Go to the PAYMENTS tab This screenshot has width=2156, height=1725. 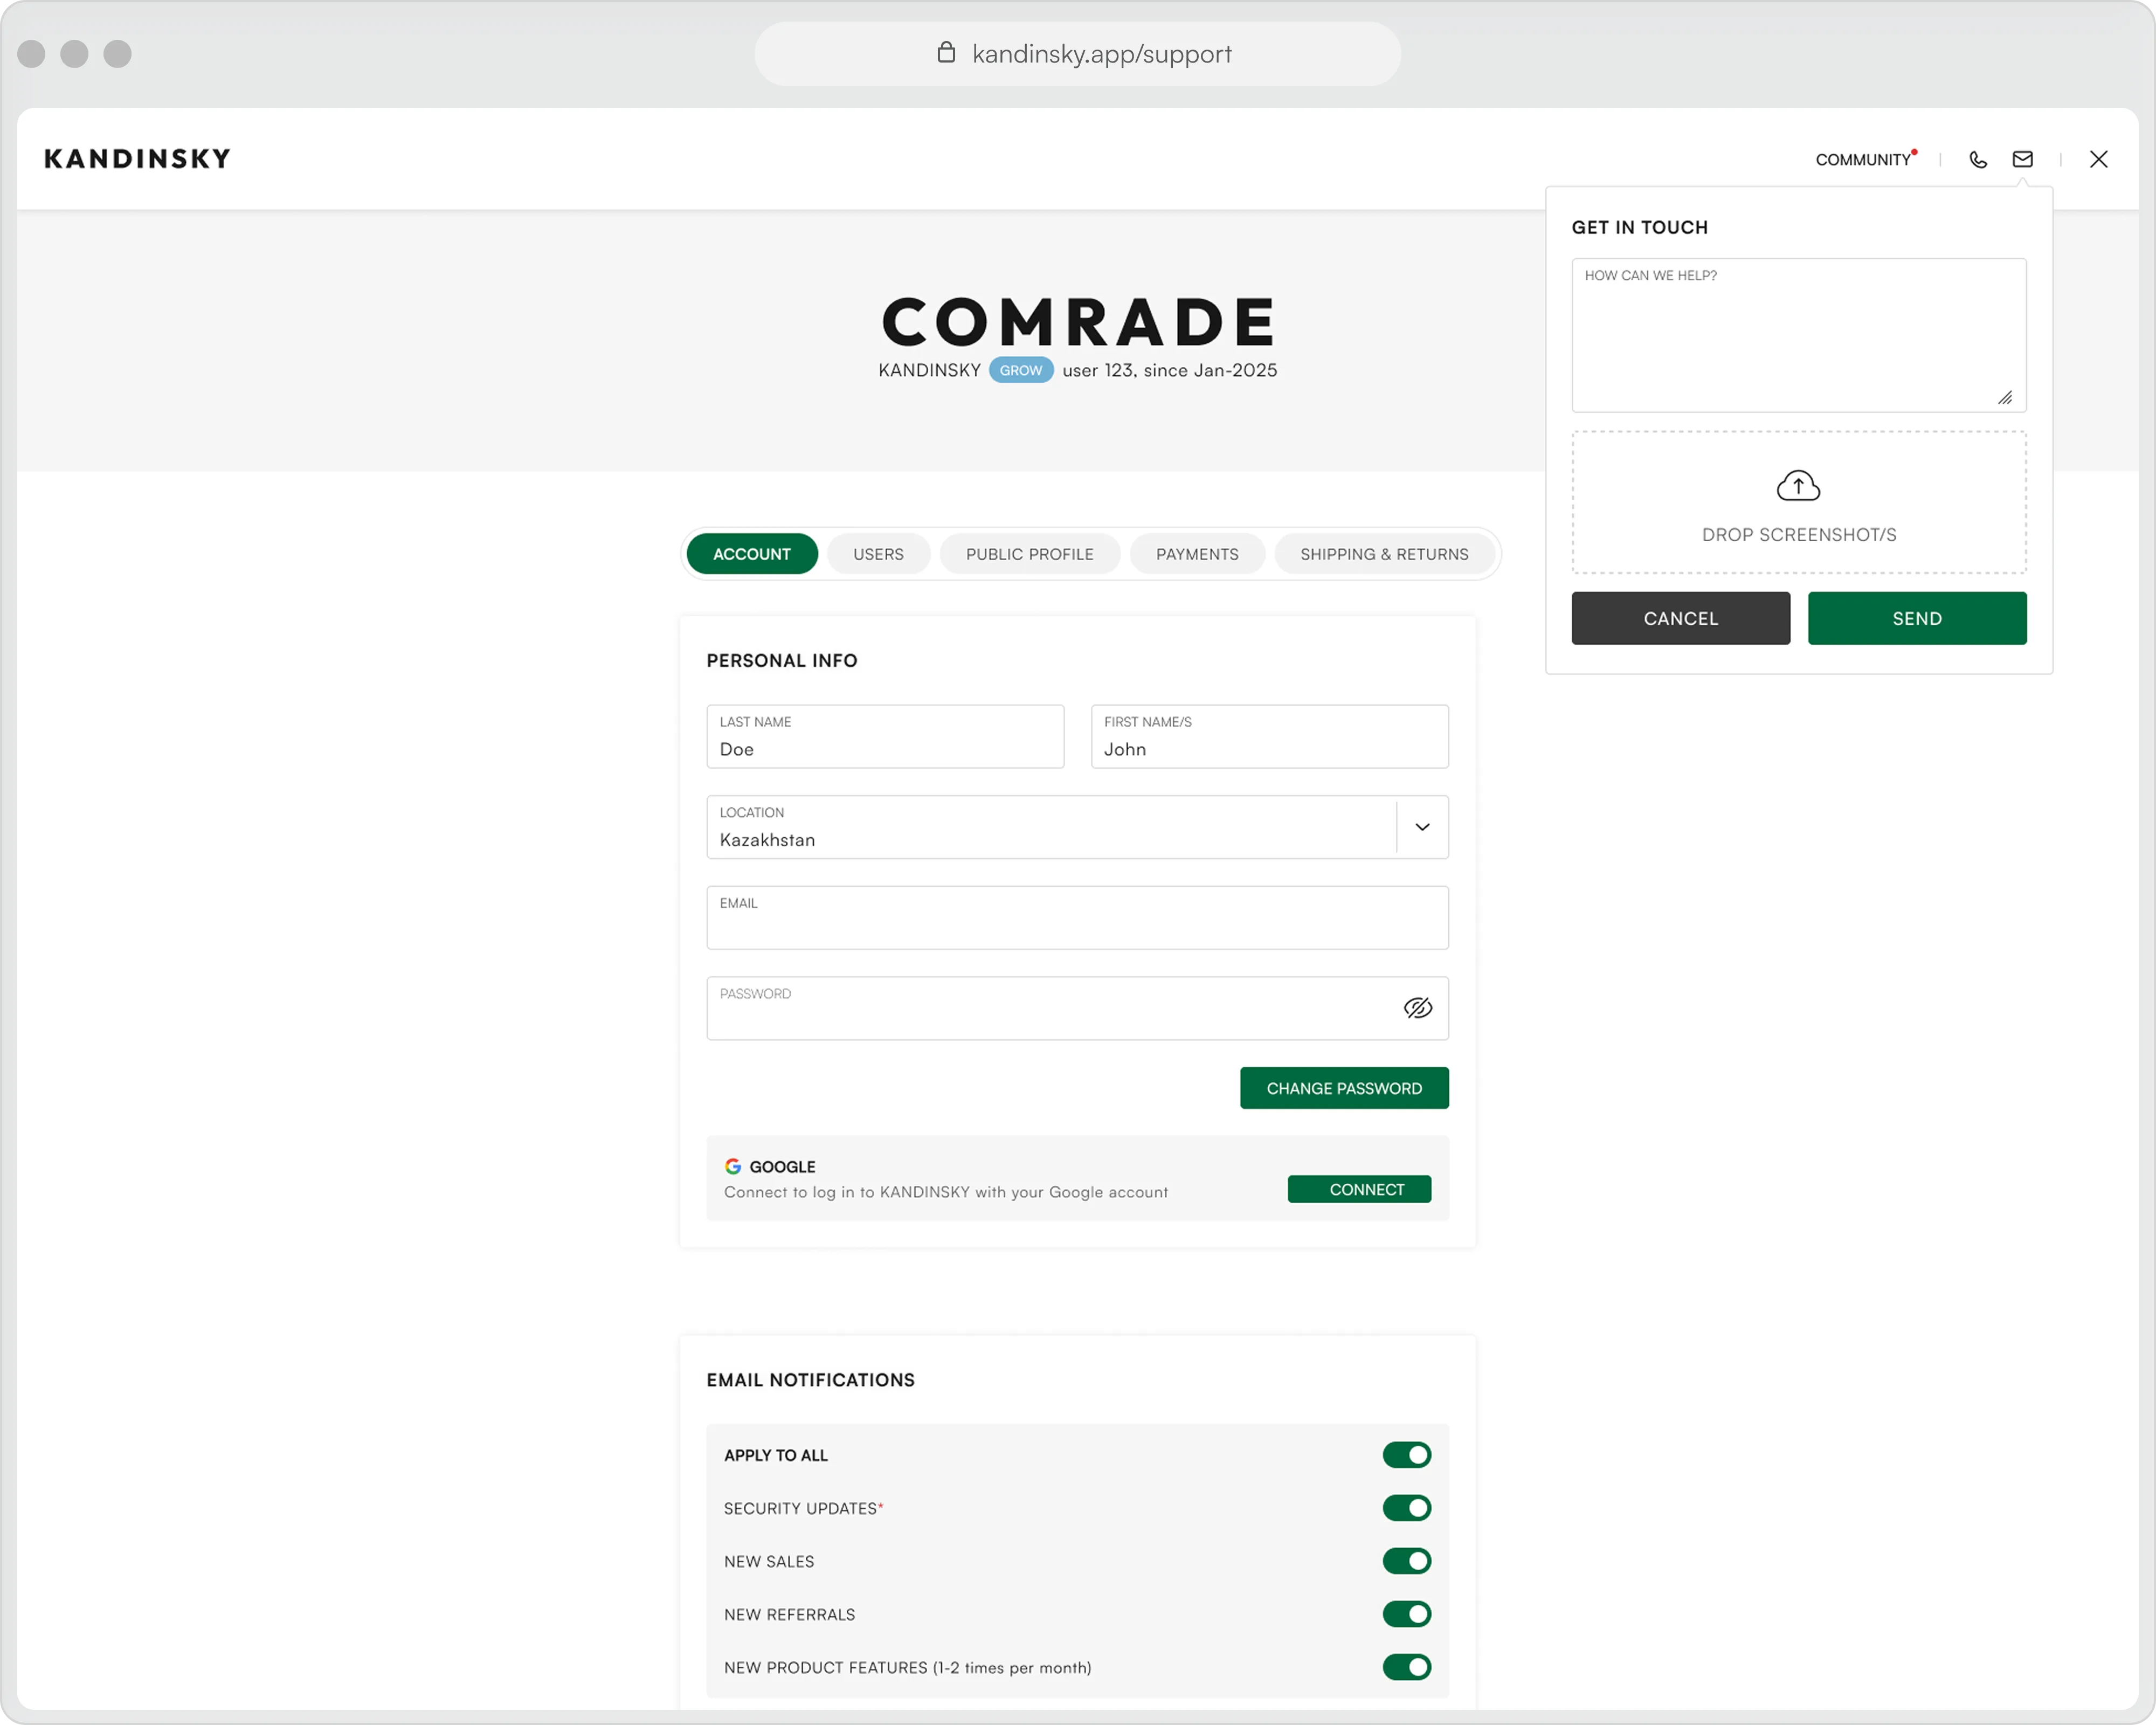tap(1197, 554)
